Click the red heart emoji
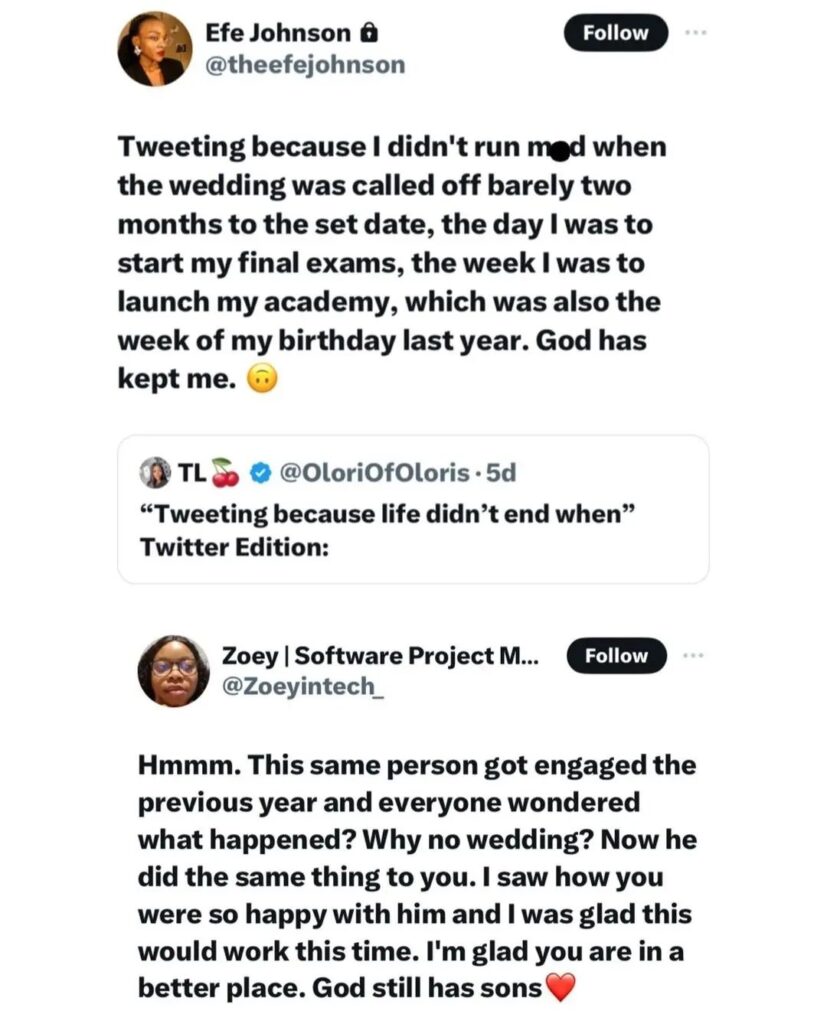 [x=563, y=989]
